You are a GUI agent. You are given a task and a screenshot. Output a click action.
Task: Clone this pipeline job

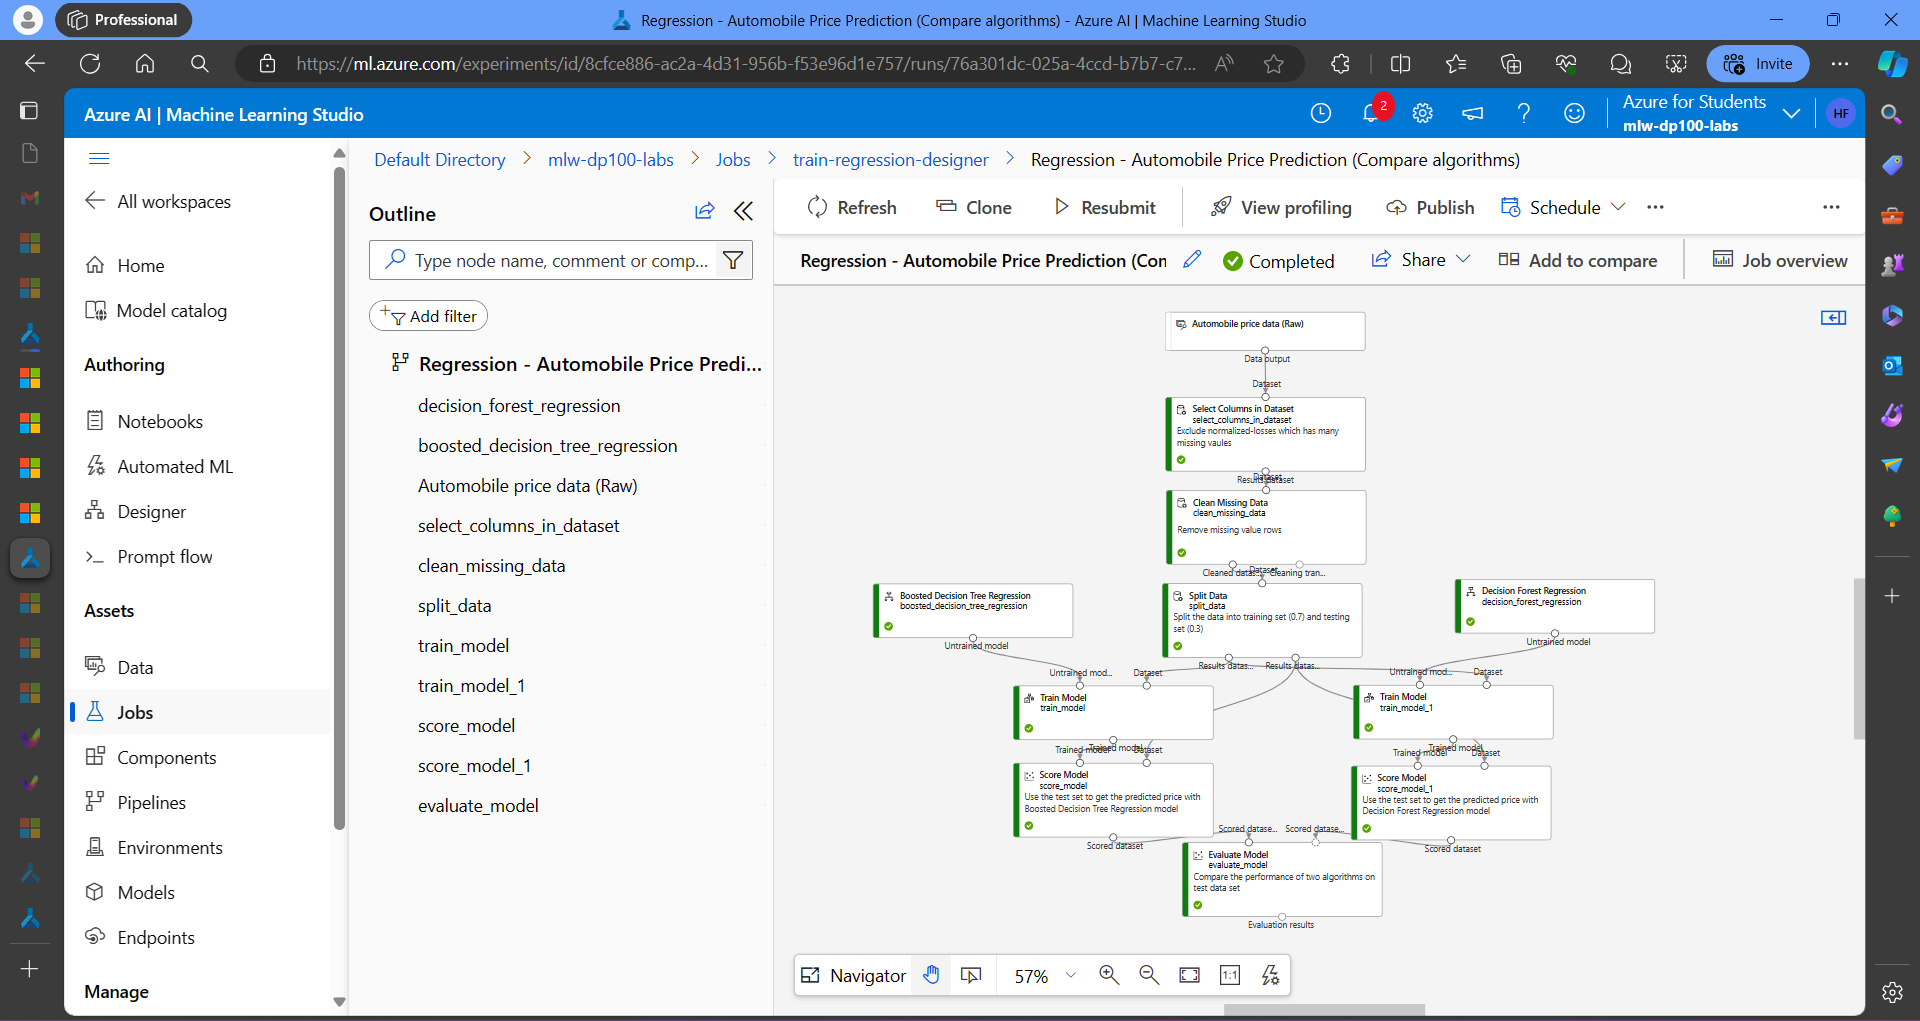pos(974,207)
